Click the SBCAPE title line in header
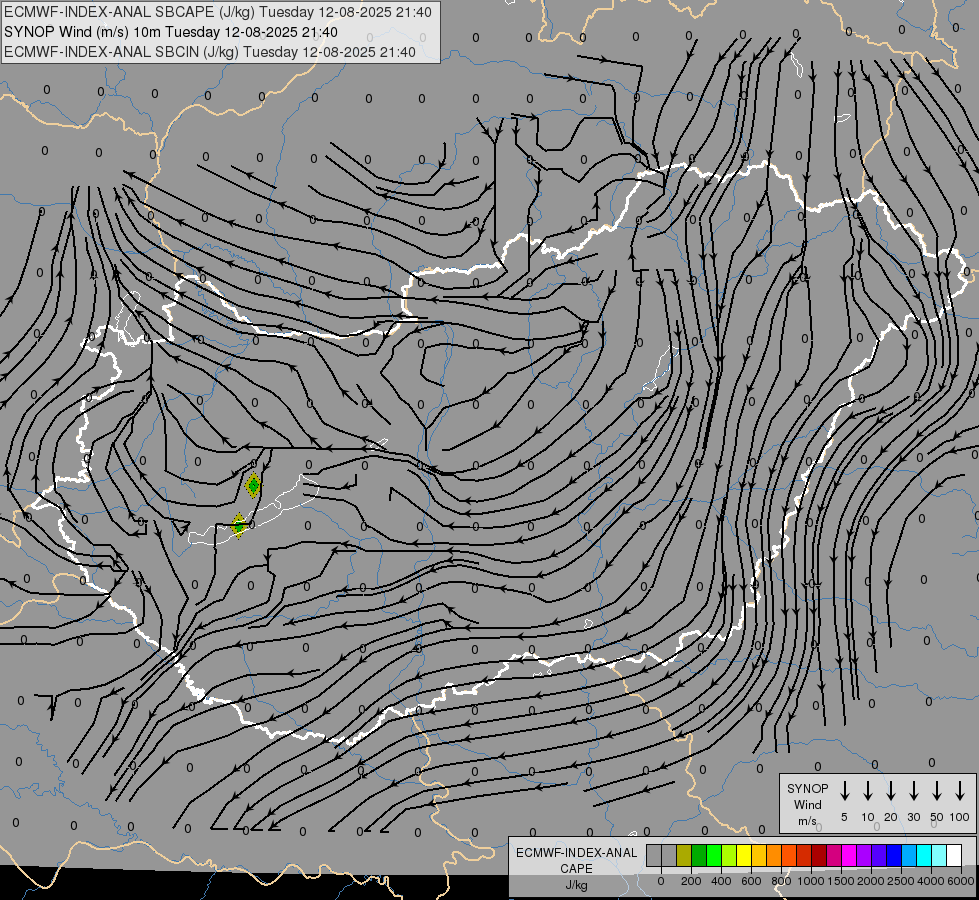Image resolution: width=979 pixels, height=900 pixels. [217, 12]
